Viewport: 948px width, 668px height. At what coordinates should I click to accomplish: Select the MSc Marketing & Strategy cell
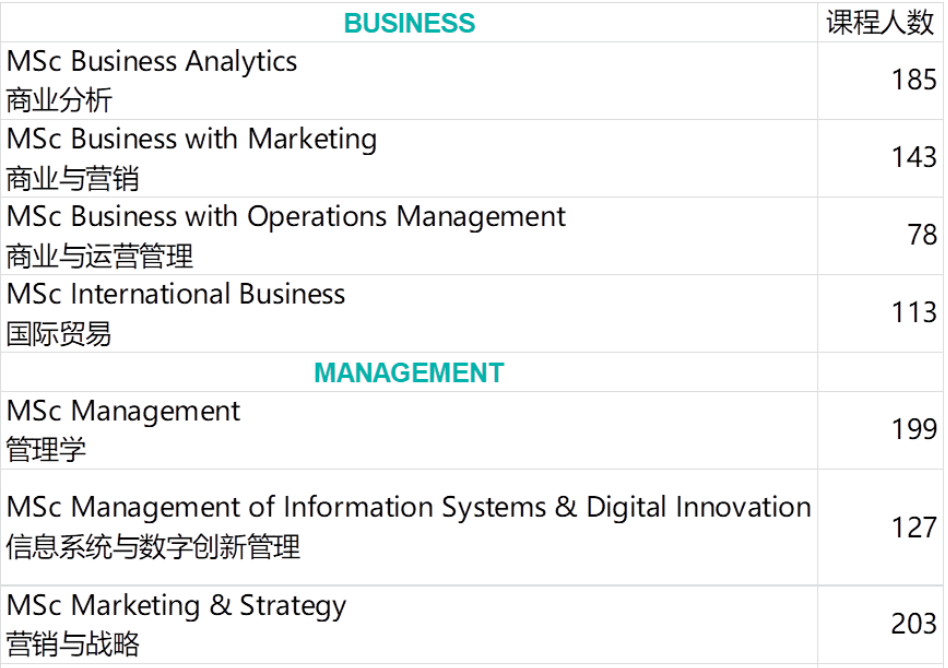177,606
